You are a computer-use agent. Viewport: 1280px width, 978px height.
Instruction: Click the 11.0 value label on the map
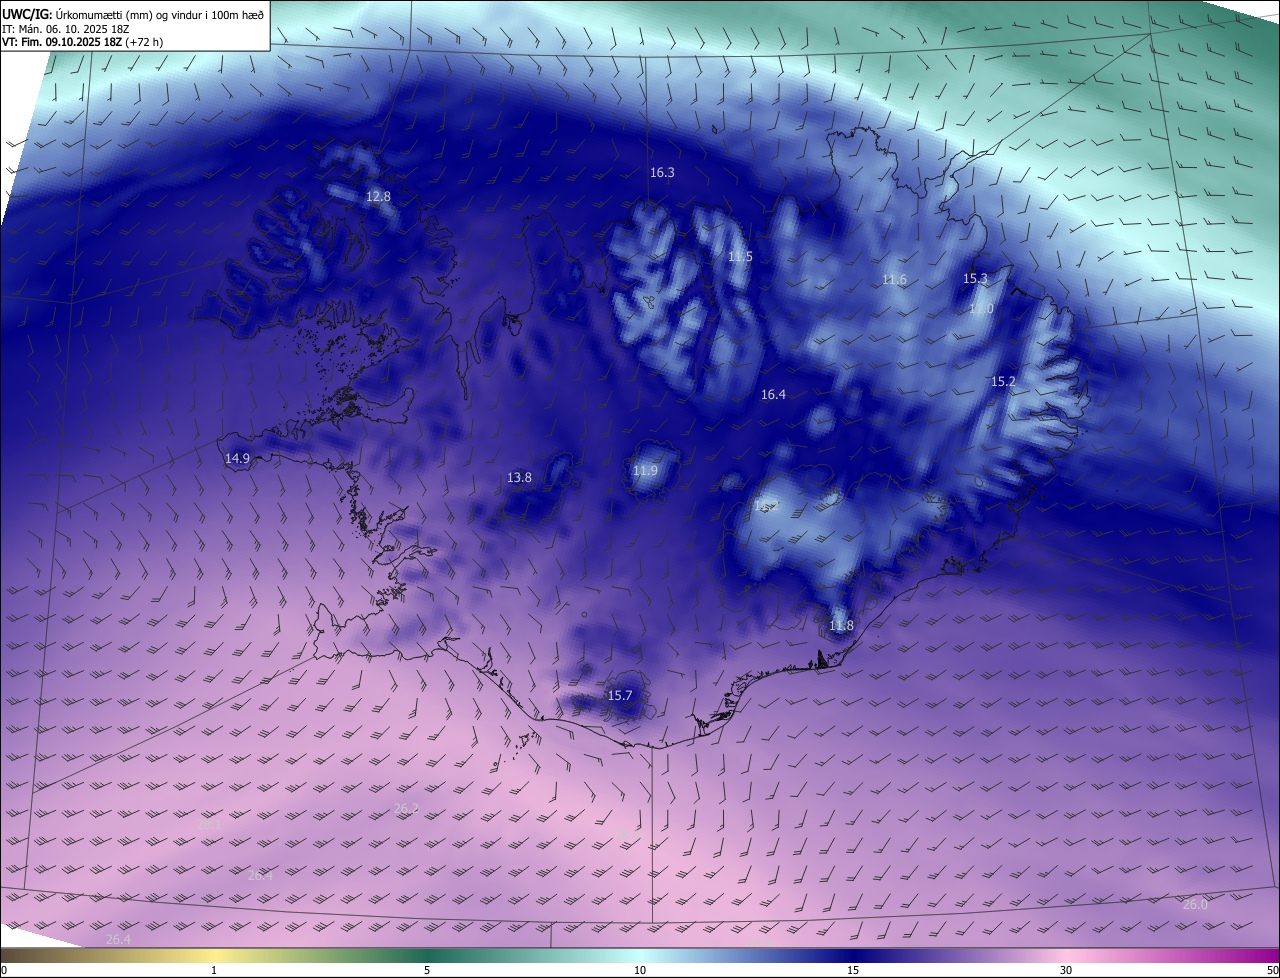click(x=981, y=309)
